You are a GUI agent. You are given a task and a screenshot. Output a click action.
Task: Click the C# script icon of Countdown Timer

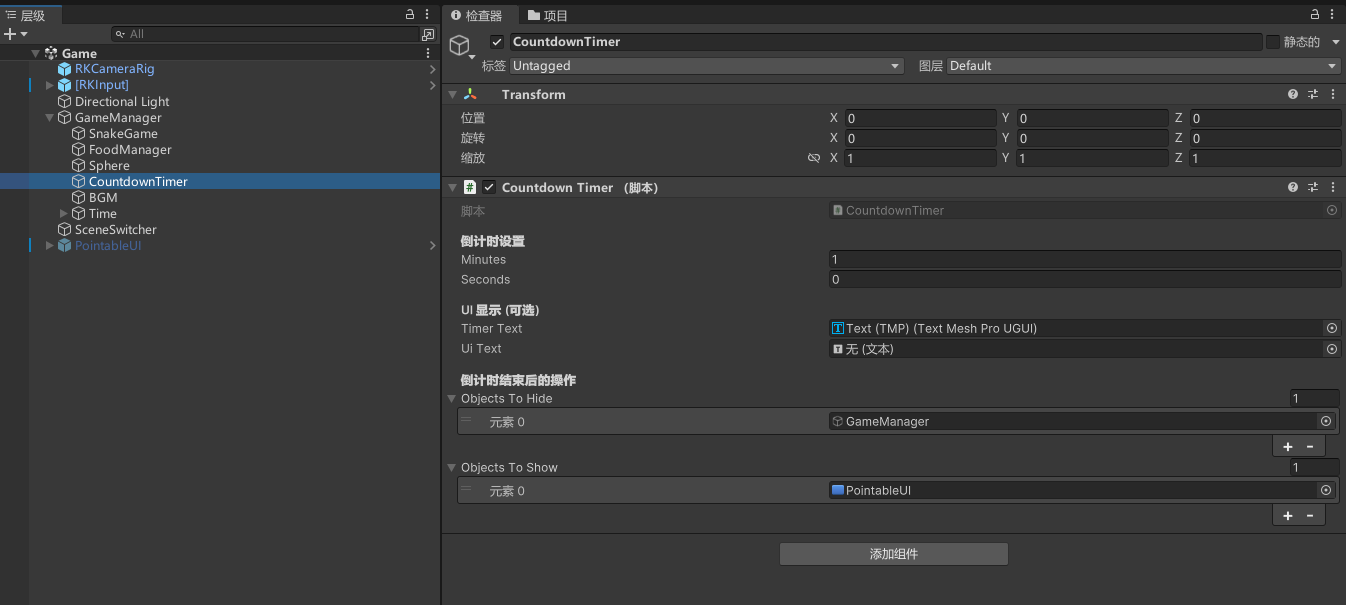click(470, 187)
